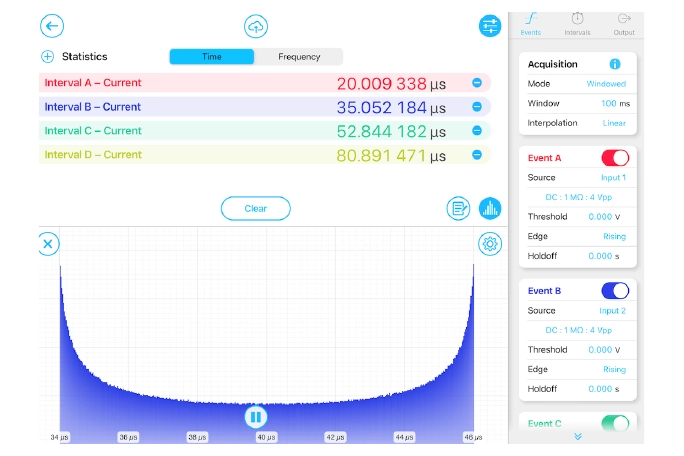Change Event B source Input 2

(x=612, y=311)
